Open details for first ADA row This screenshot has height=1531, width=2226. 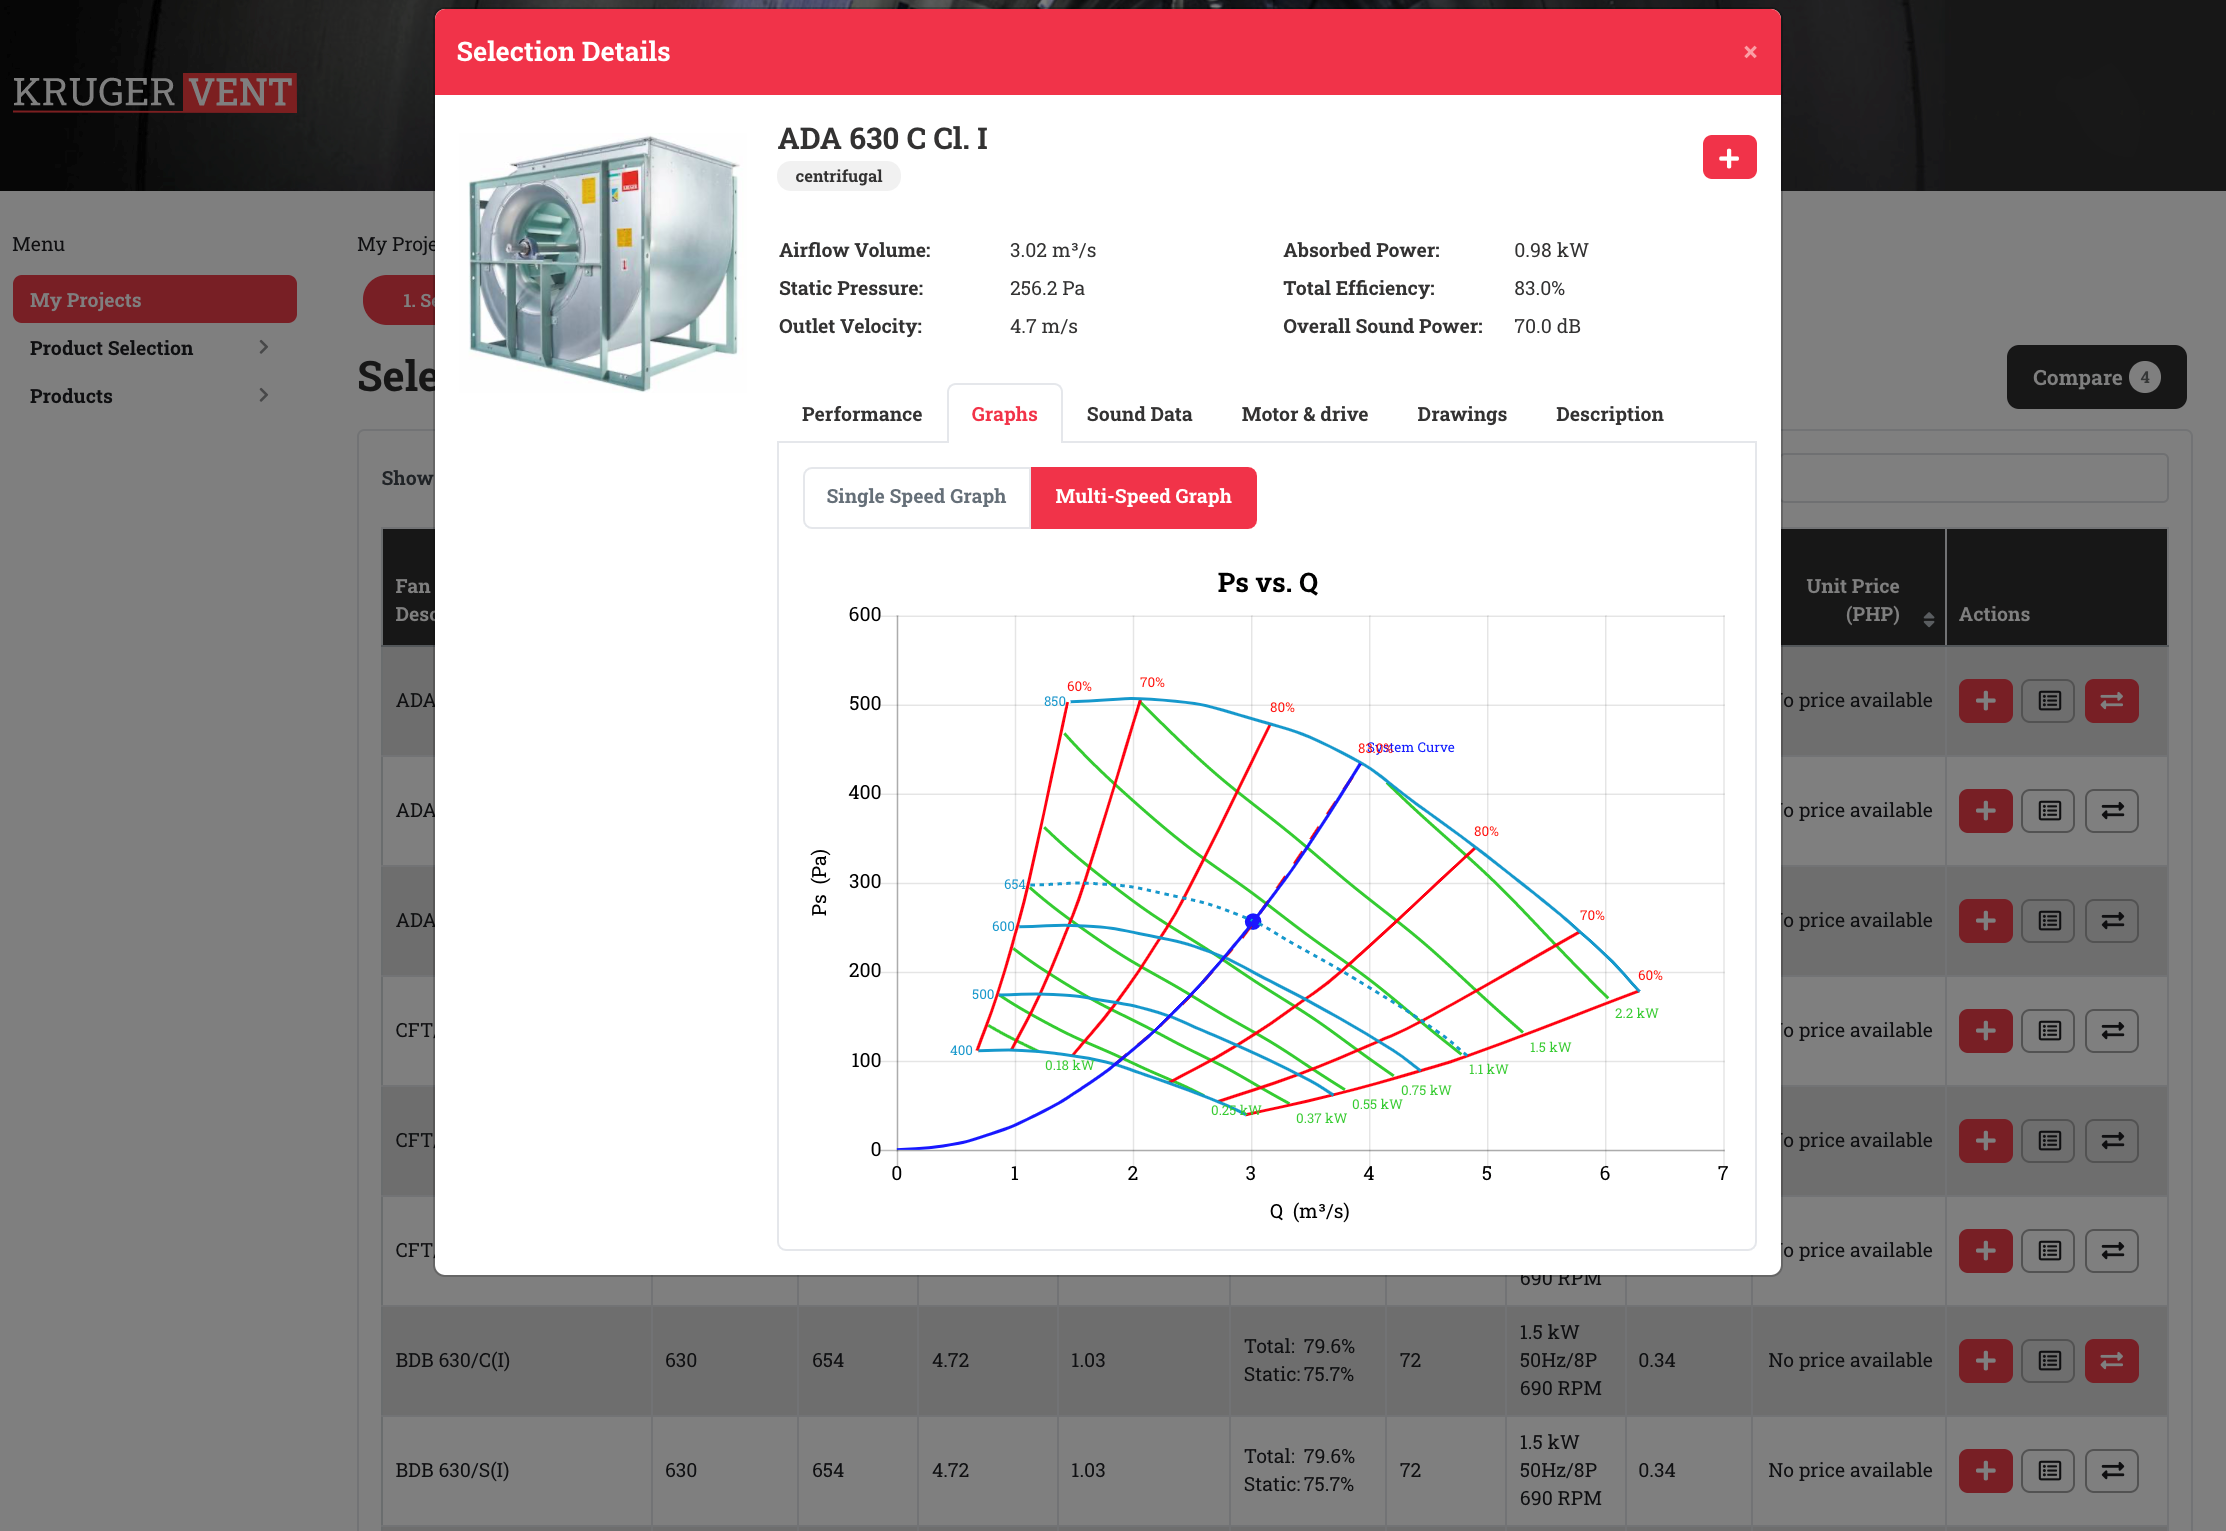tap(2049, 701)
